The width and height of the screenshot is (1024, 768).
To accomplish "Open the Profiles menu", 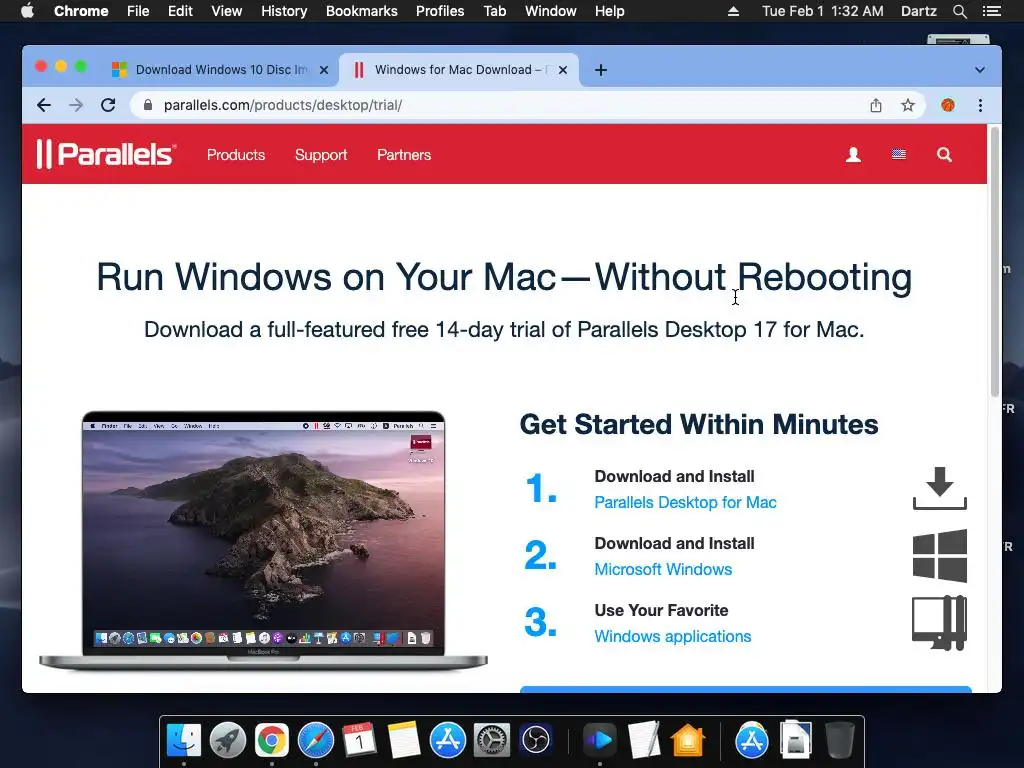I will coord(440,11).
